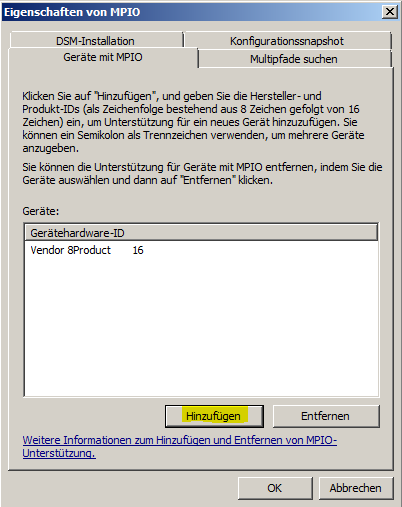The width and height of the screenshot is (402, 507).
Task: Go to the Multipfade suchen tab
Action: (294, 59)
